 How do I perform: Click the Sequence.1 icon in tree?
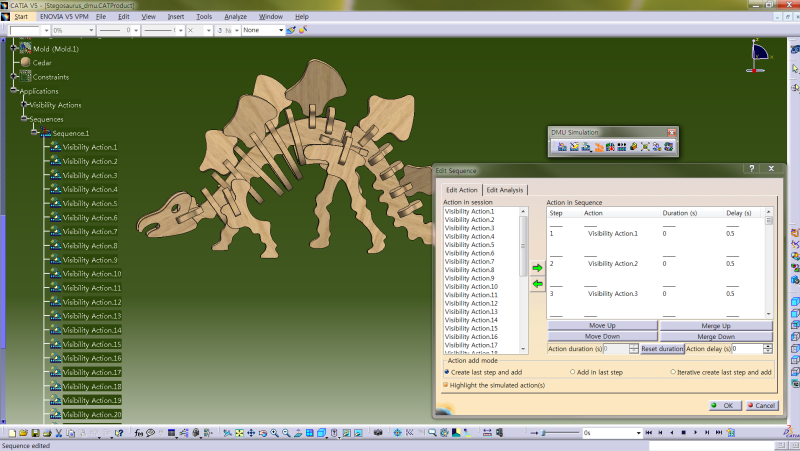tap(47, 133)
